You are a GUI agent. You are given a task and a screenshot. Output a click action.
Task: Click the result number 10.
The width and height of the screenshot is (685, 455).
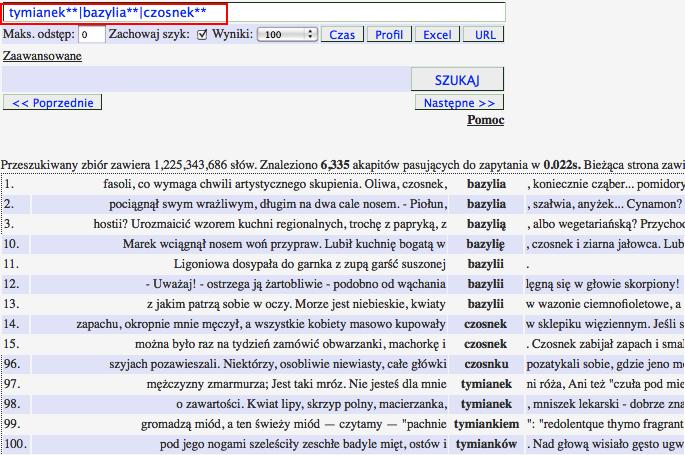point(11,244)
